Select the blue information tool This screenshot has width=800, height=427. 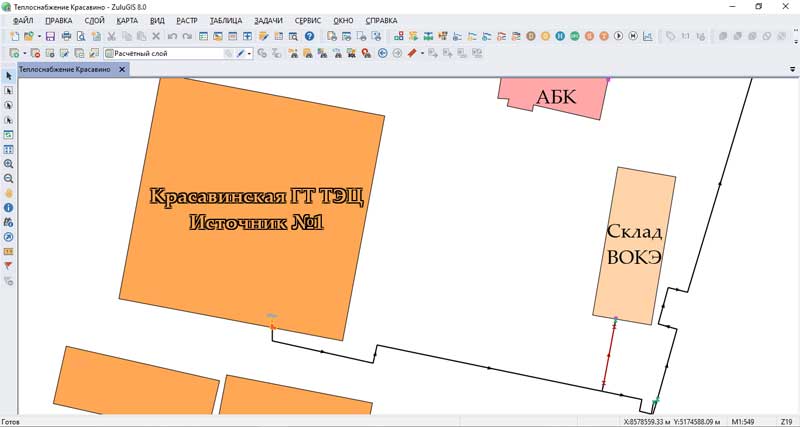[x=9, y=208]
